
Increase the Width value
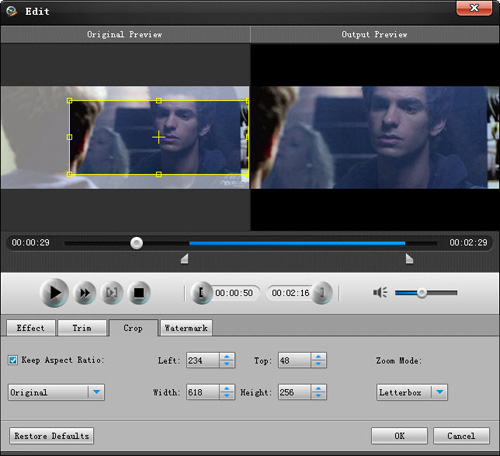[x=227, y=388]
